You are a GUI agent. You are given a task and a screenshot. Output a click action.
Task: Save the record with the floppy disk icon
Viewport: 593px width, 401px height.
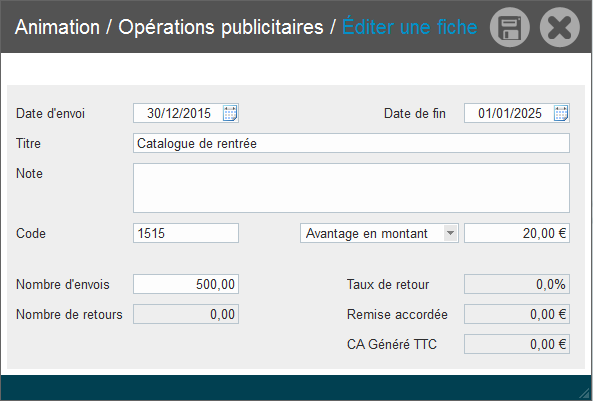coord(510,27)
